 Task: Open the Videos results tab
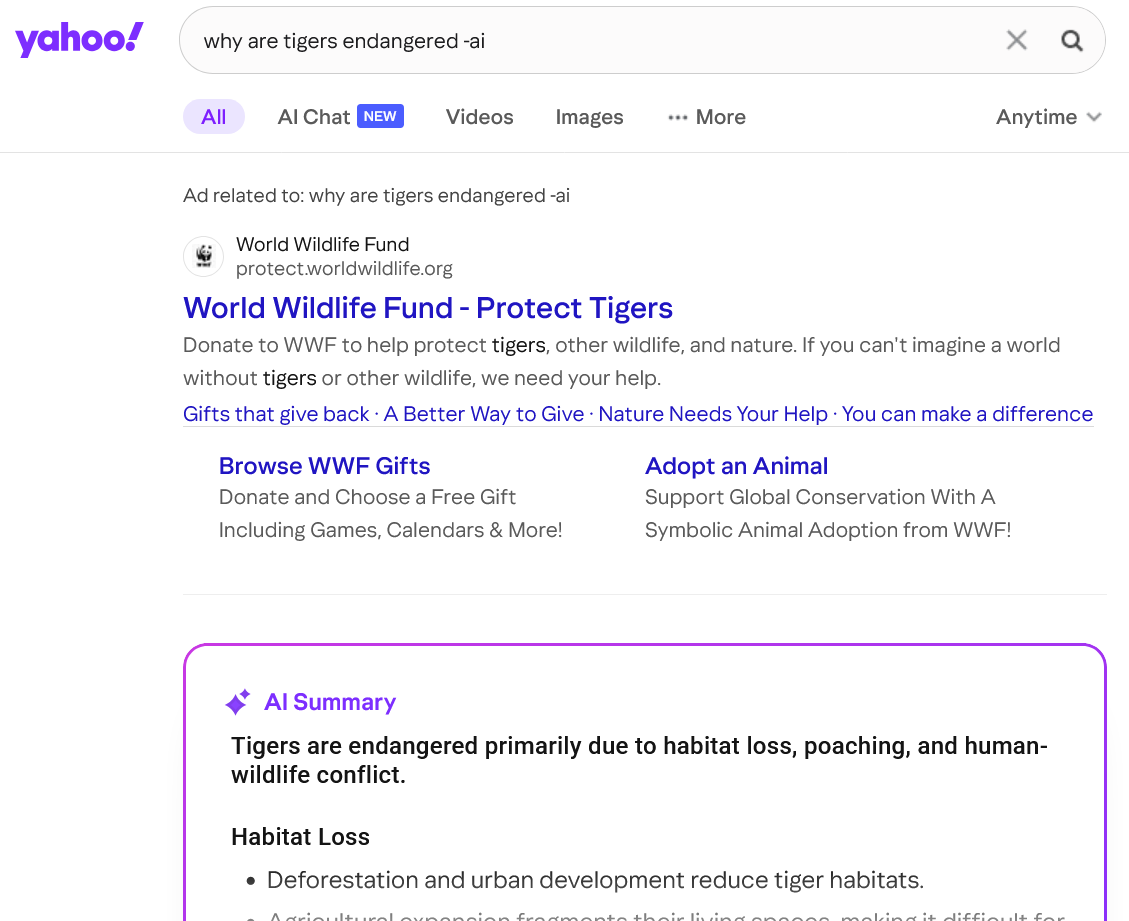480,117
